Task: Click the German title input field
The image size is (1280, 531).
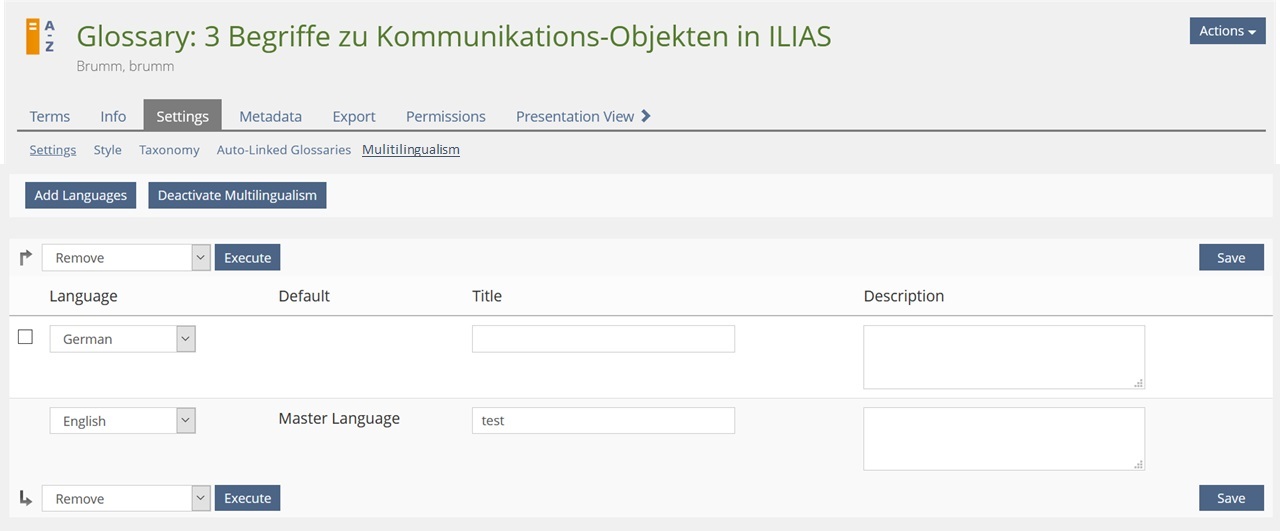Action: click(x=603, y=339)
